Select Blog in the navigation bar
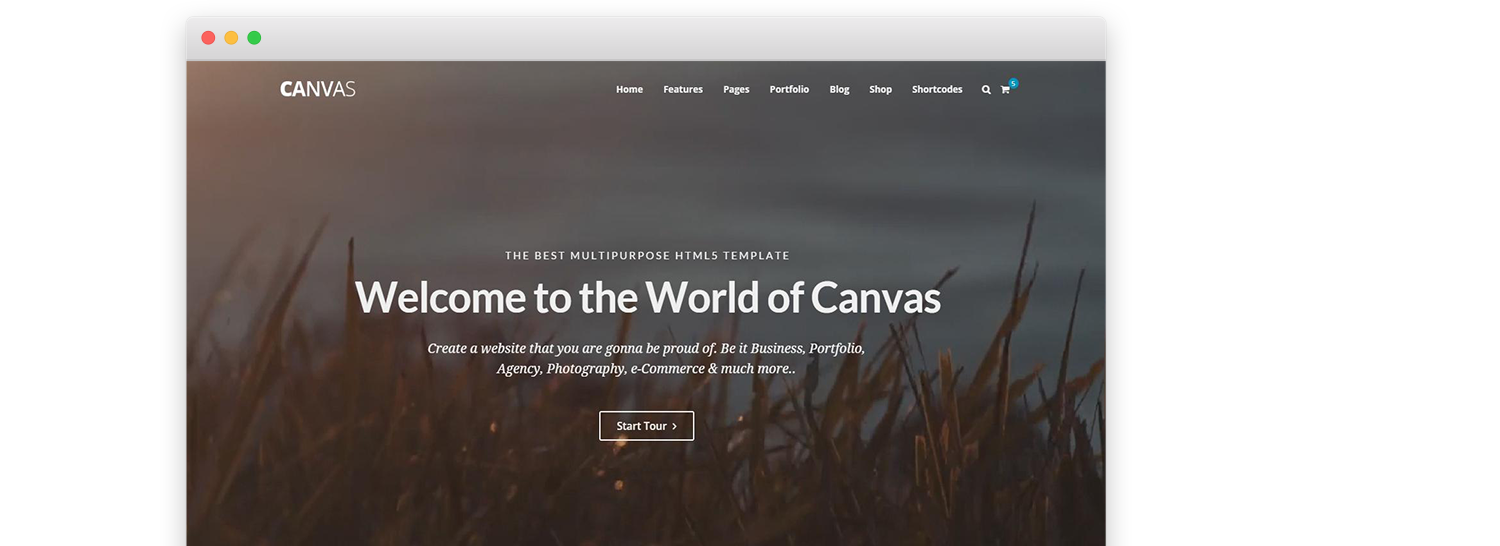Image resolution: width=1500 pixels, height=546 pixels. (x=839, y=90)
